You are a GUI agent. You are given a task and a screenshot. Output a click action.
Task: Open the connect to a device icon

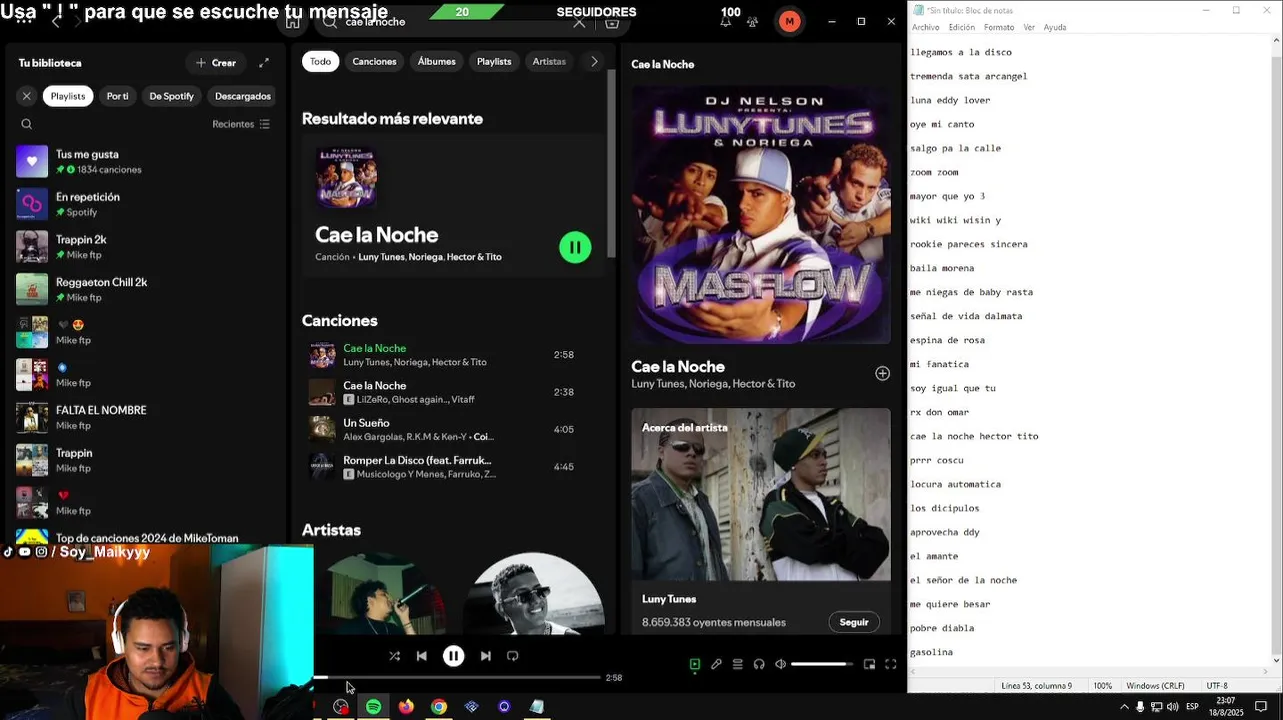point(759,664)
